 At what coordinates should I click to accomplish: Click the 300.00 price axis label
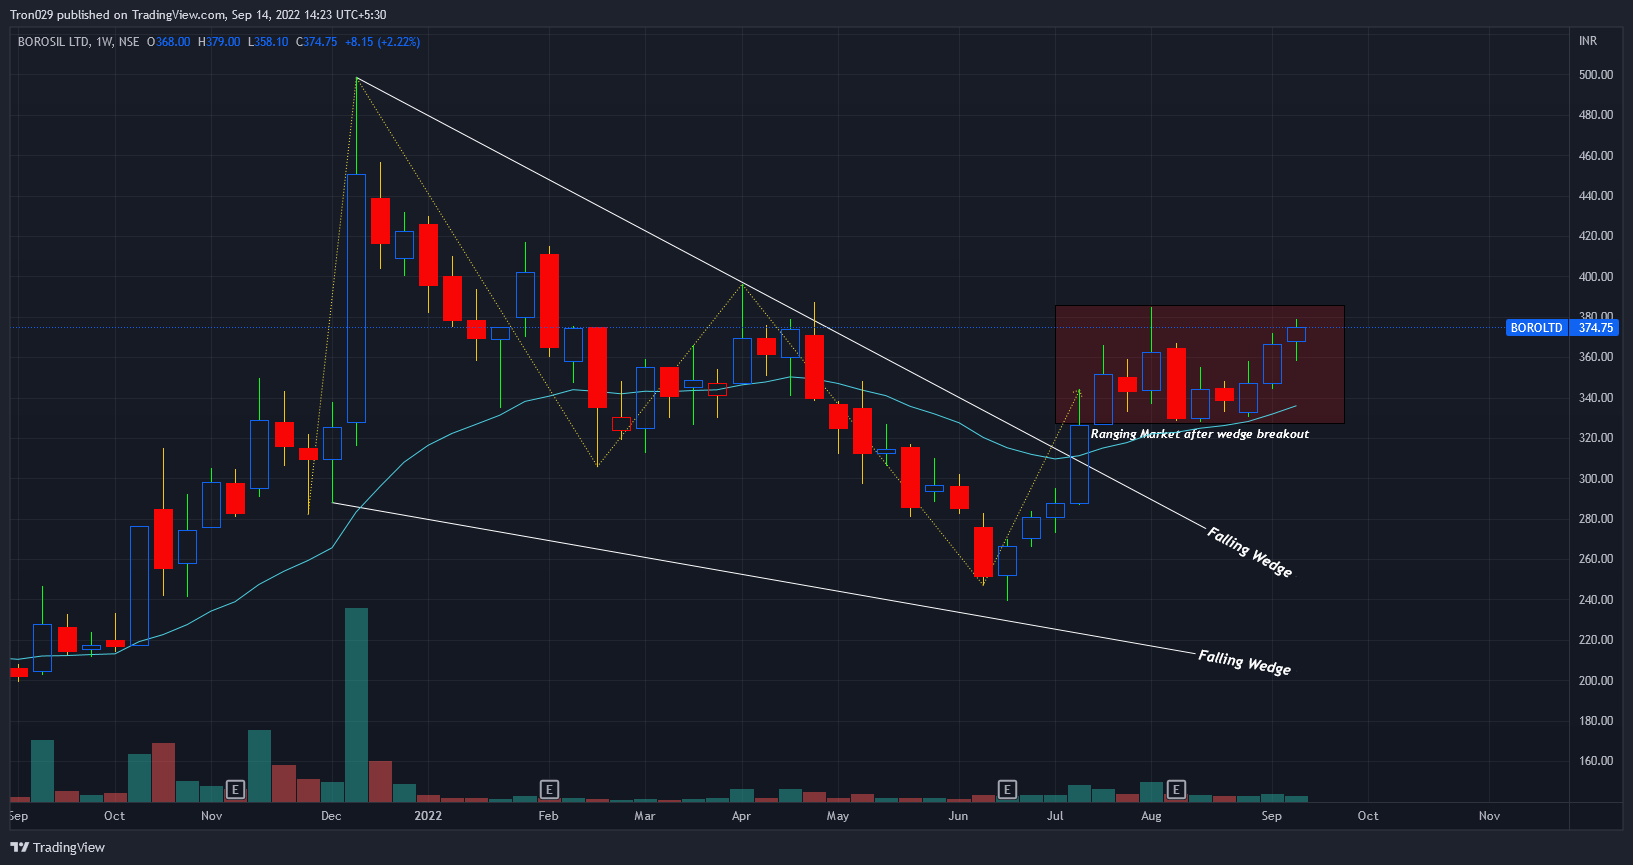pos(1596,479)
